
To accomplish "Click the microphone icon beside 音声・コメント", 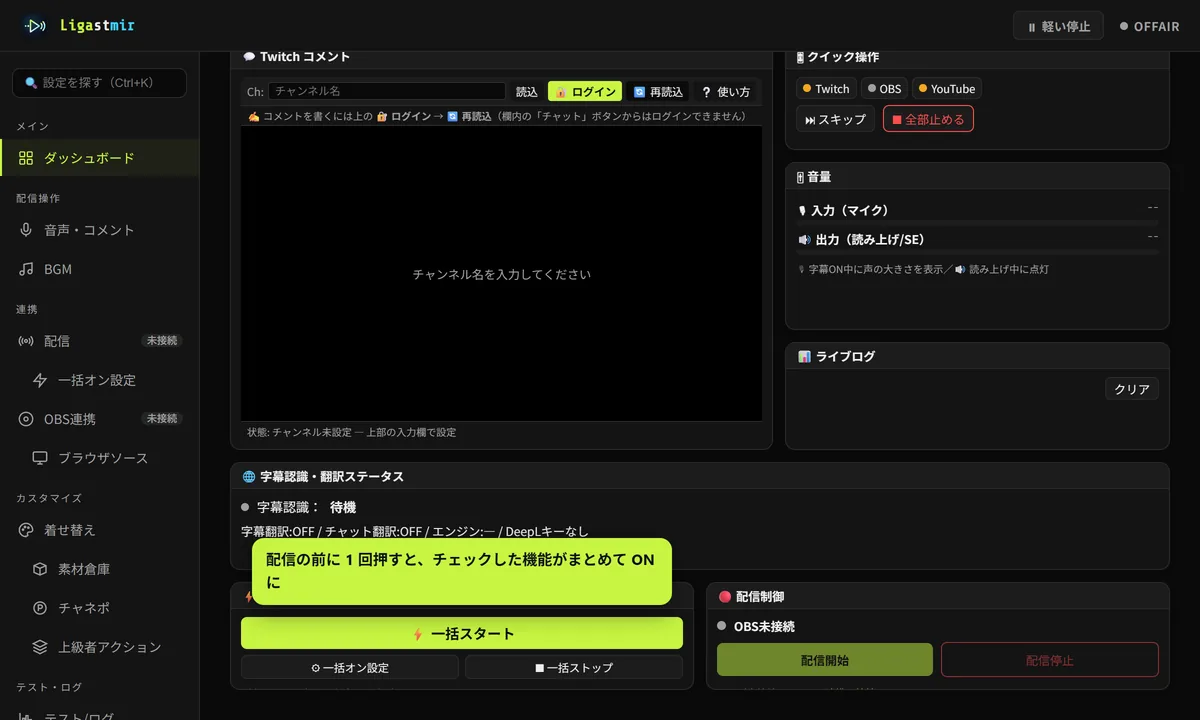I will pyautogui.click(x=26, y=230).
